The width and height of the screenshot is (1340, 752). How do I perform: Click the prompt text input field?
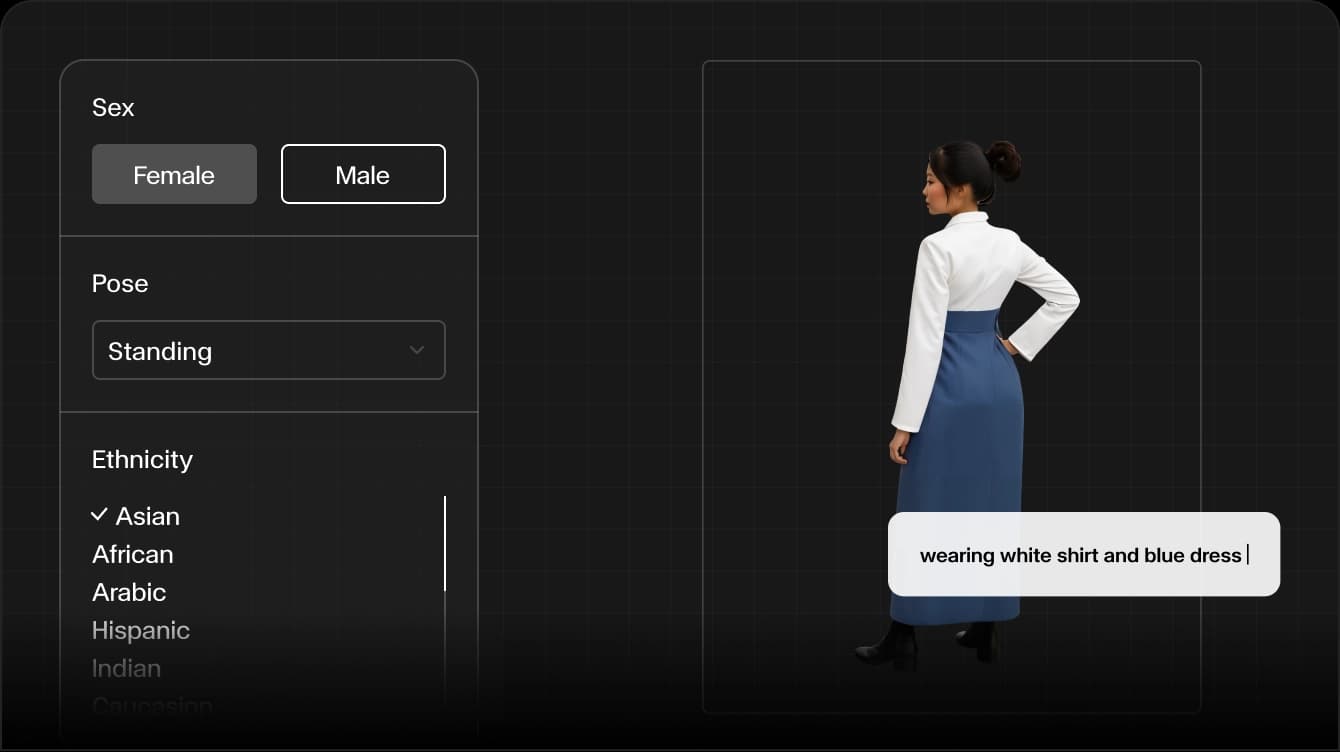tap(1084, 554)
